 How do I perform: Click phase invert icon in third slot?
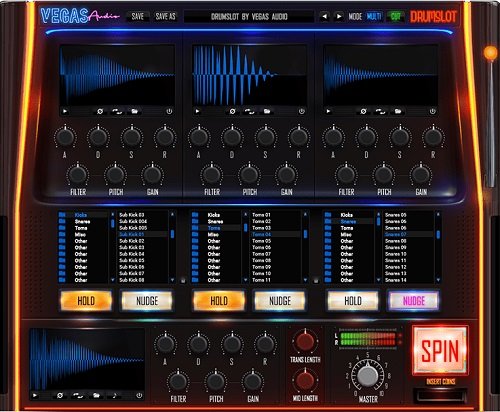click(363, 111)
